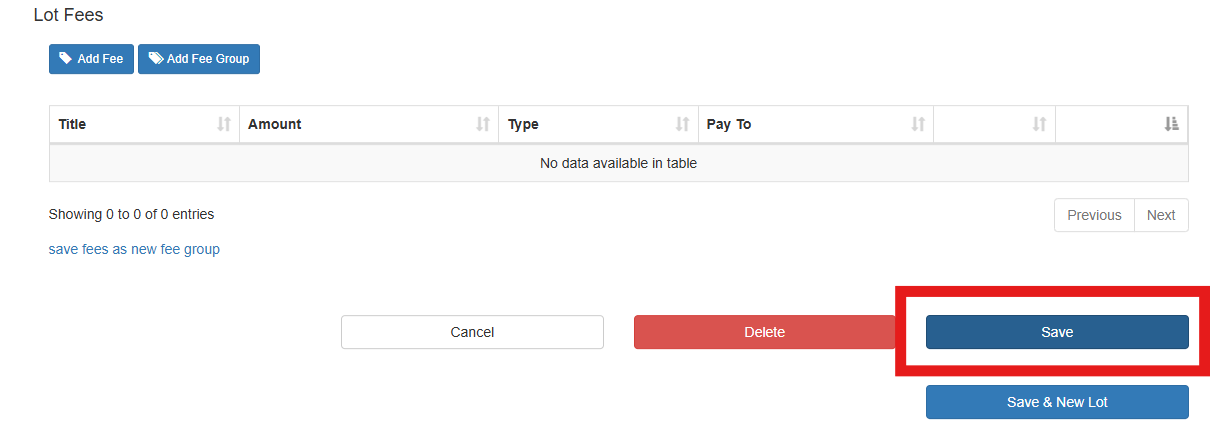Click the tag icon on Add Fee
Image resolution: width=1210 pixels, height=425 pixels.
point(66,59)
